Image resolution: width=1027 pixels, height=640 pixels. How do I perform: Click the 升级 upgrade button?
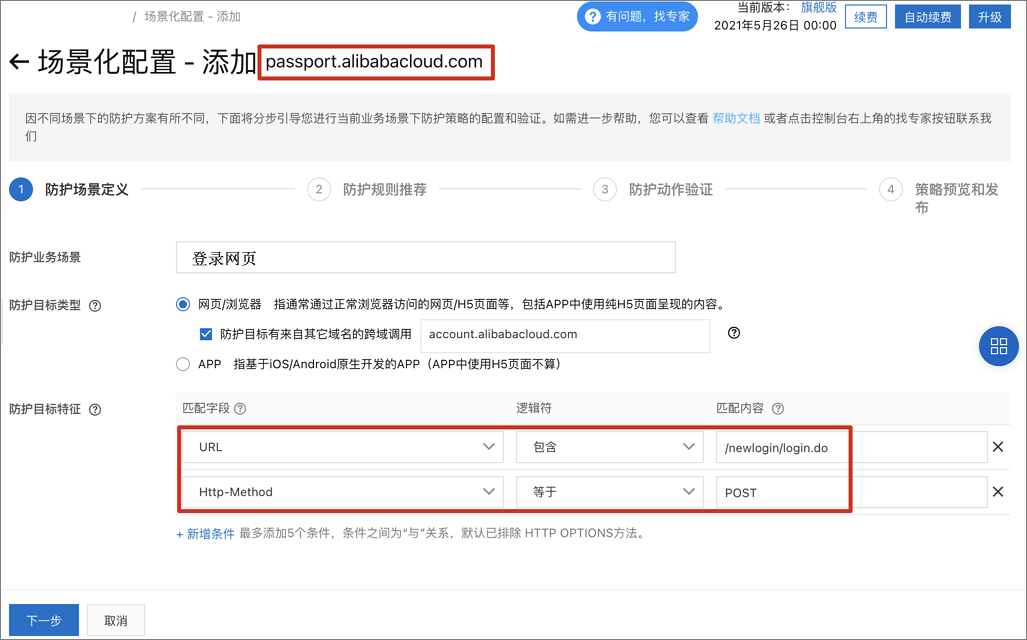(x=990, y=17)
